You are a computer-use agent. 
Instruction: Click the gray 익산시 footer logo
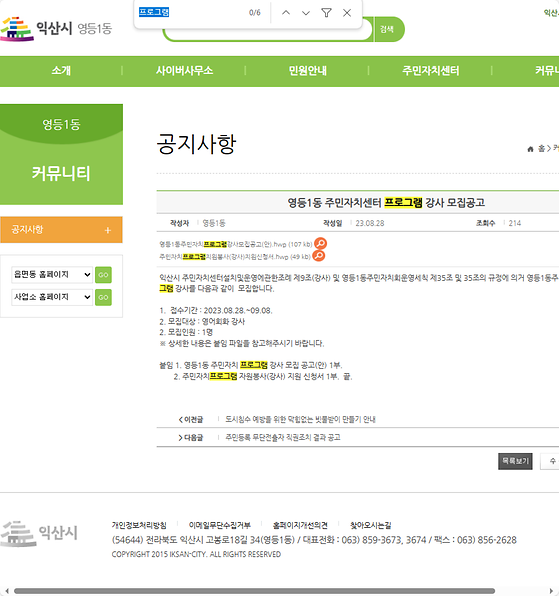(x=39, y=534)
